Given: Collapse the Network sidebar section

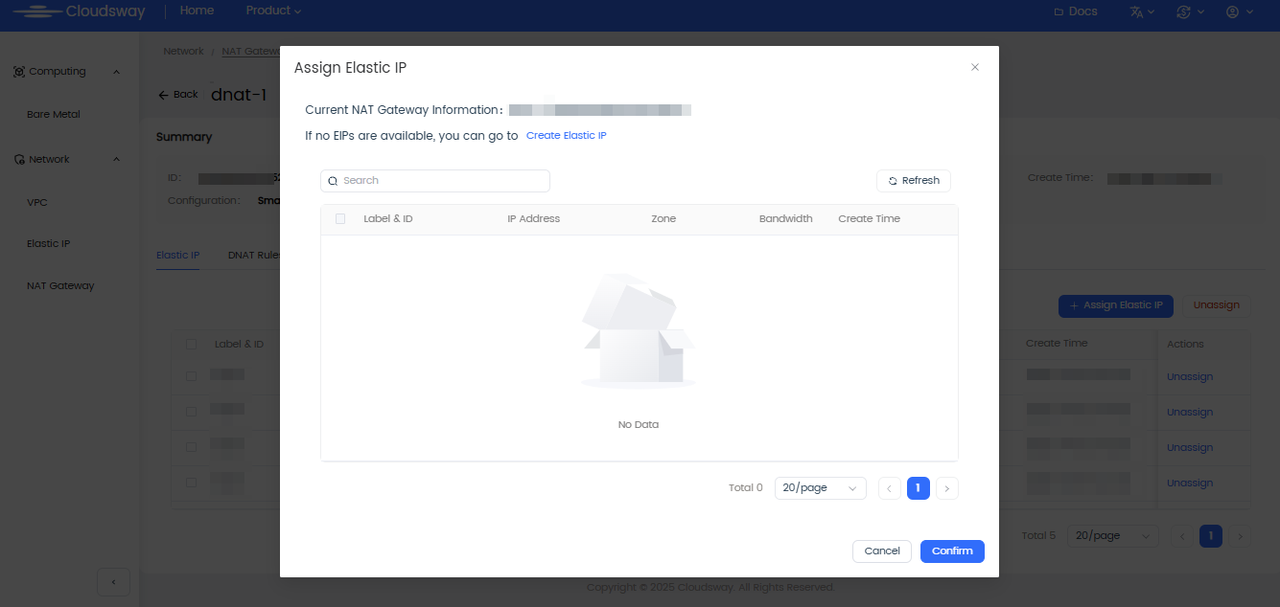Looking at the screenshot, I should click(116, 159).
